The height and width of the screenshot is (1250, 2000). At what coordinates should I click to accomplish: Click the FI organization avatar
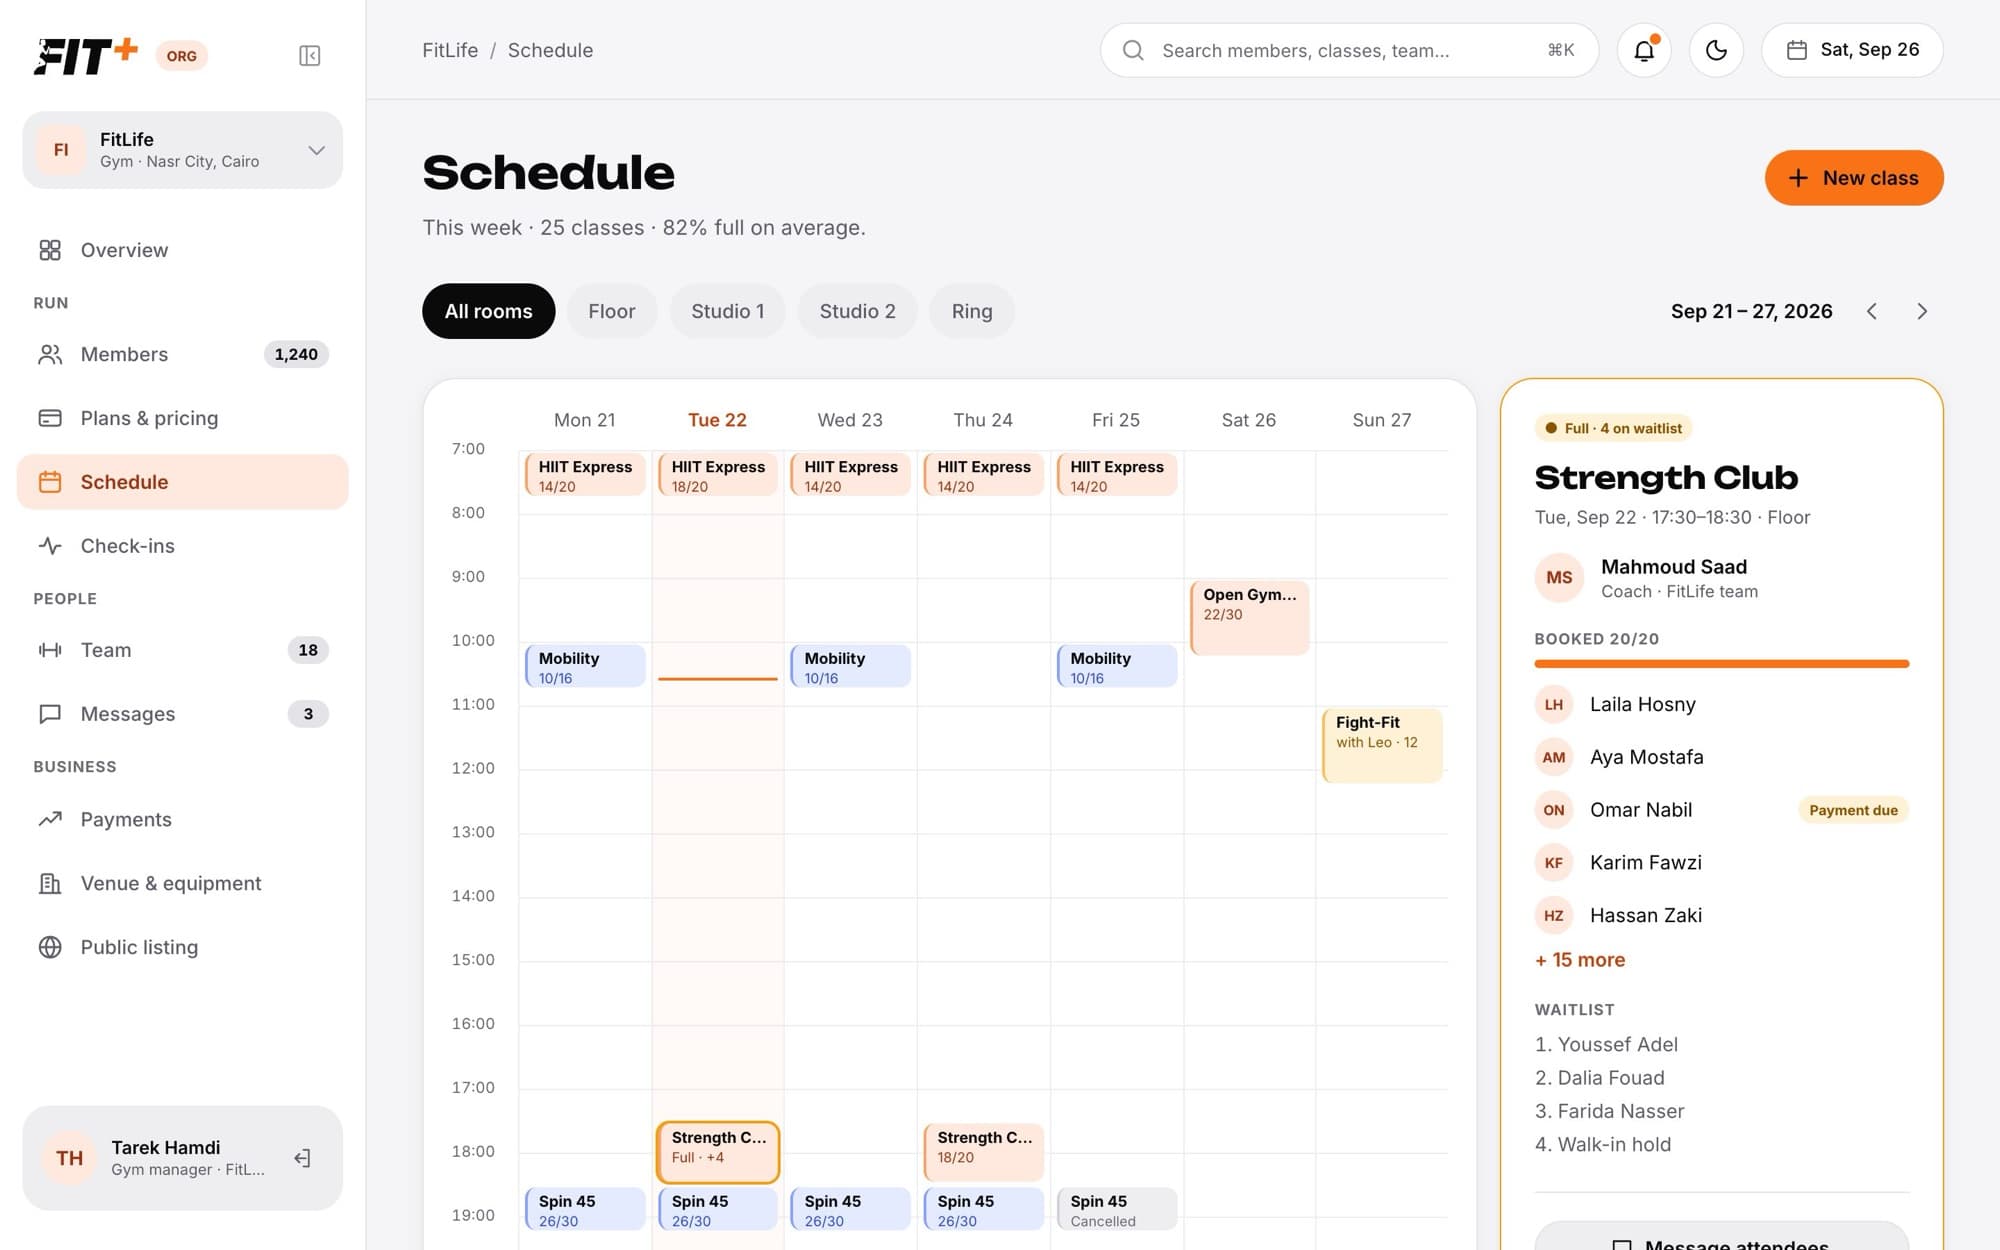click(61, 150)
